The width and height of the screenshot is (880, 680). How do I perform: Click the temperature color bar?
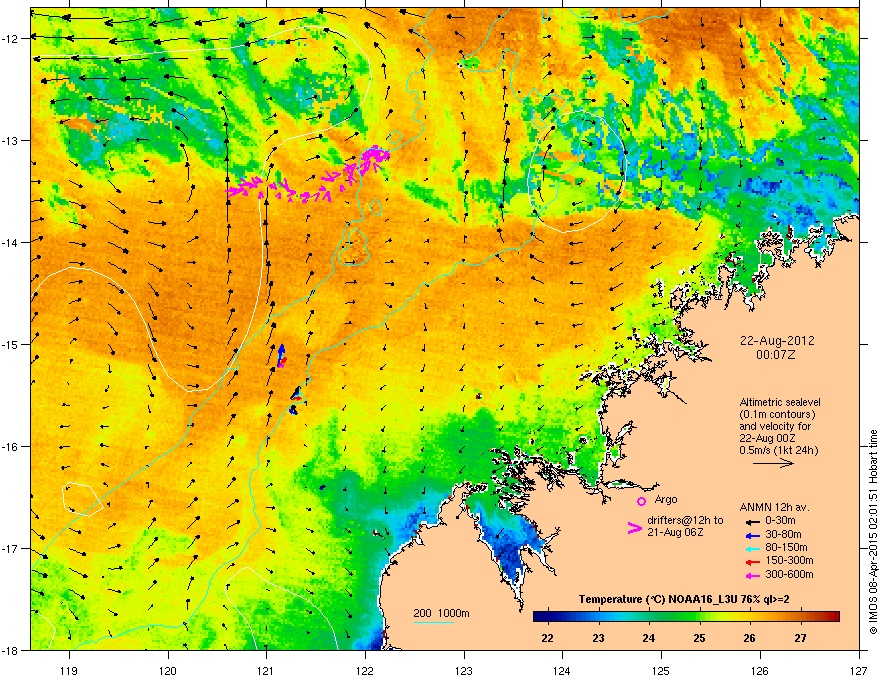point(686,617)
